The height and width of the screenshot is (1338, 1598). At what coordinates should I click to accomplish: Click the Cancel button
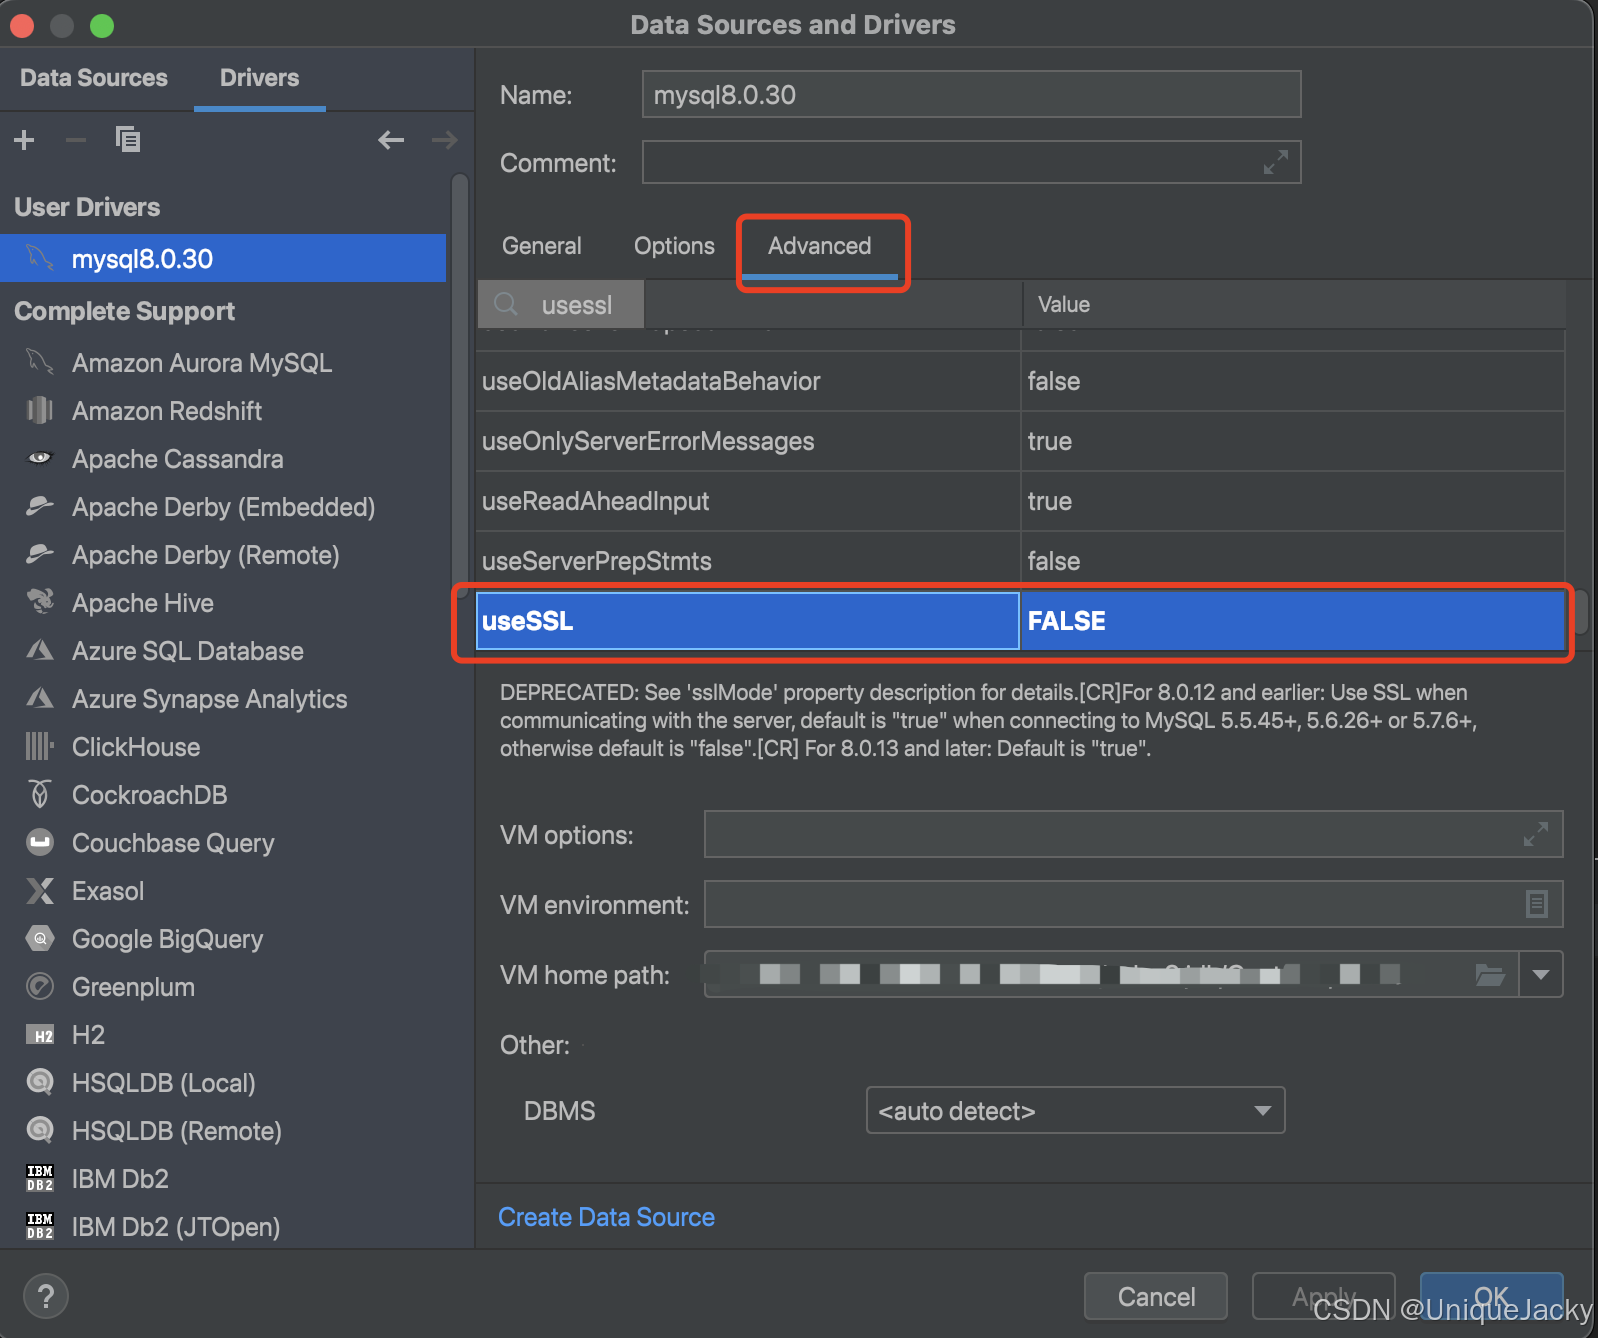(x=1156, y=1297)
